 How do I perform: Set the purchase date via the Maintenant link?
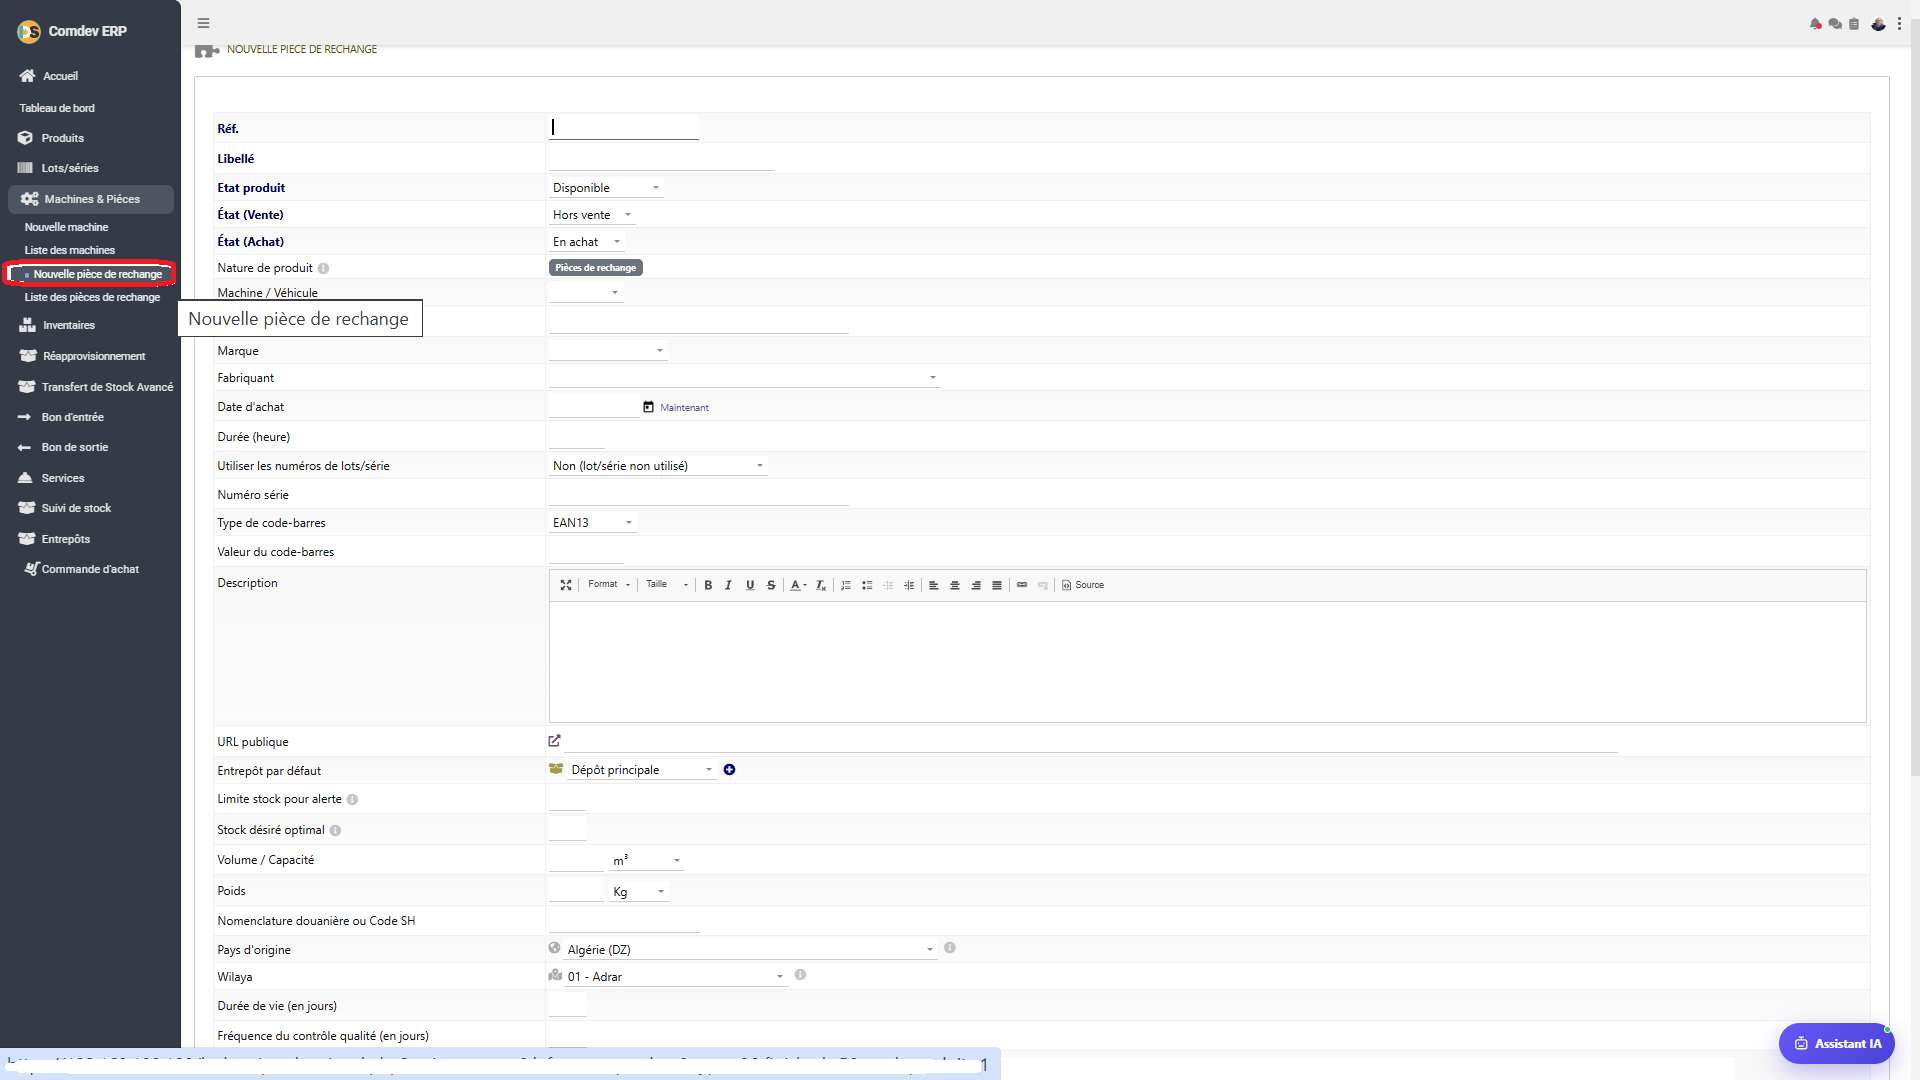[x=684, y=408]
